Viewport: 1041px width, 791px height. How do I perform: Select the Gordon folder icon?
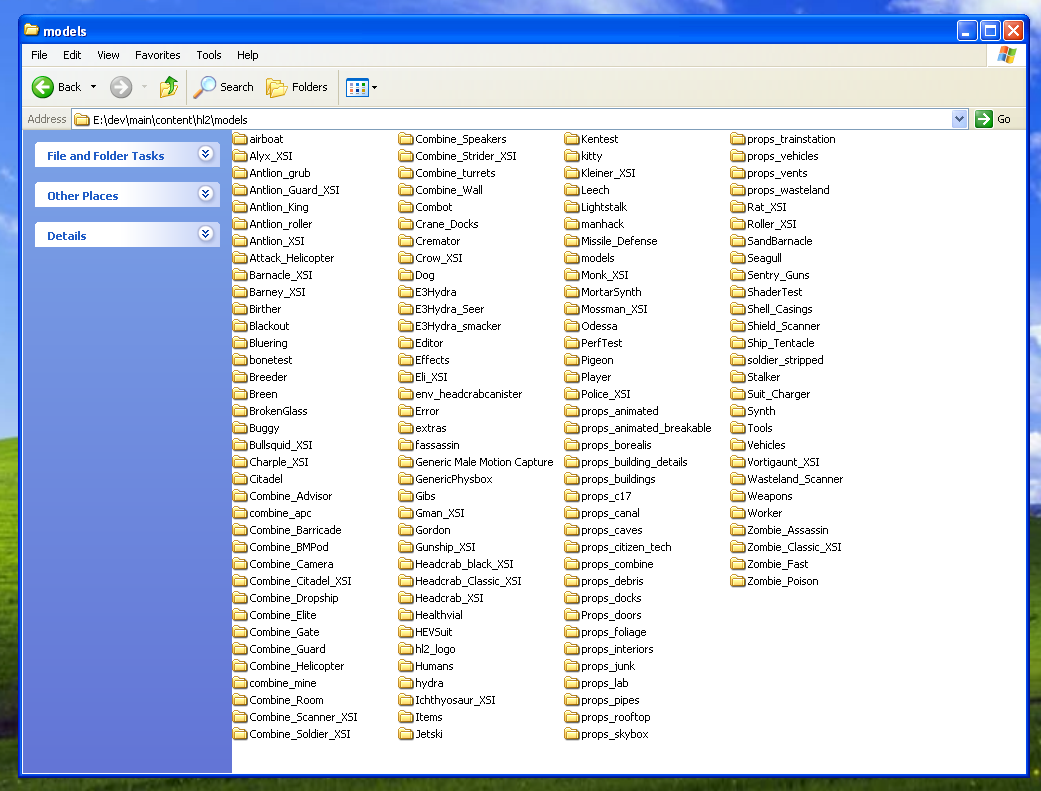pyautogui.click(x=406, y=530)
